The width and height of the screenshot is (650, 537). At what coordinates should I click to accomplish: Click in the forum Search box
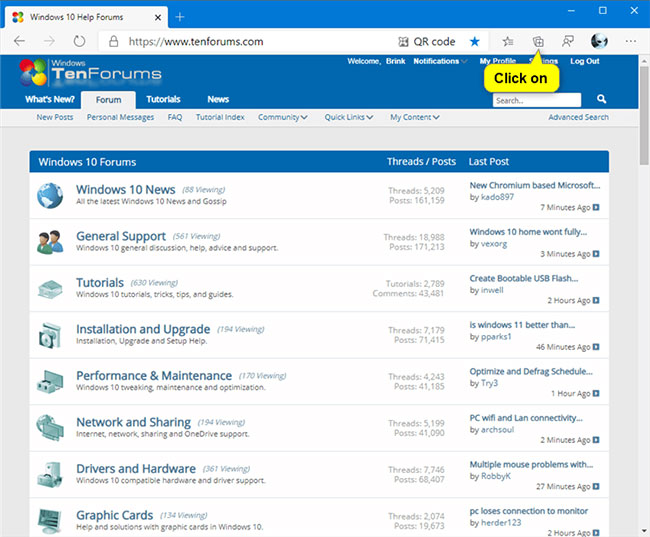click(536, 100)
